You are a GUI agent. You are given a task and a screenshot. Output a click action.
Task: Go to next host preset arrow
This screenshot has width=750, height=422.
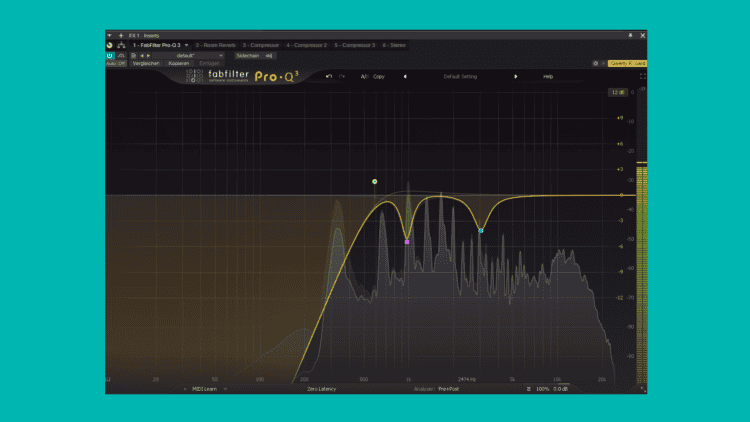(148, 56)
